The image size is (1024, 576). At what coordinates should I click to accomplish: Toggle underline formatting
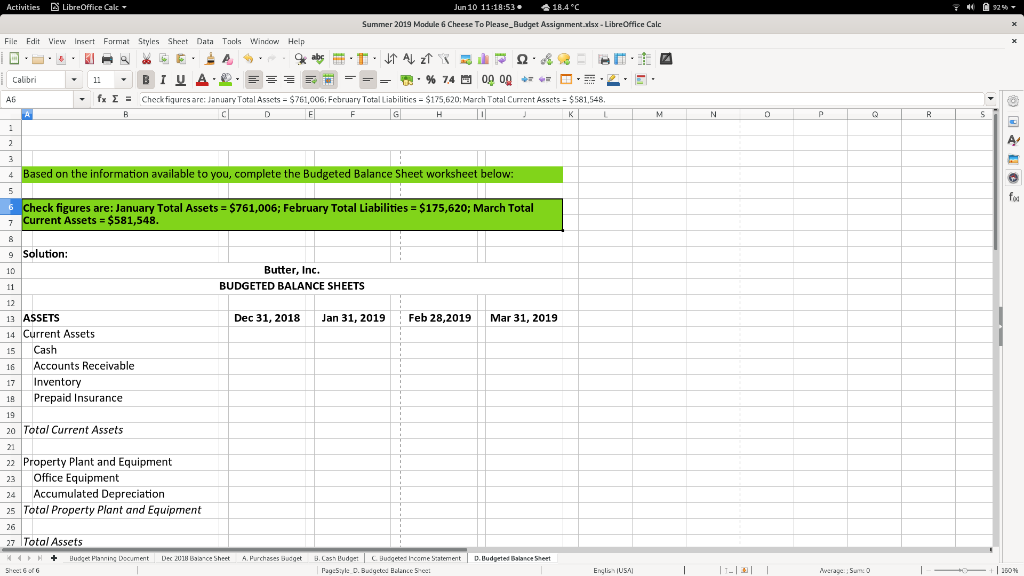tap(180, 80)
